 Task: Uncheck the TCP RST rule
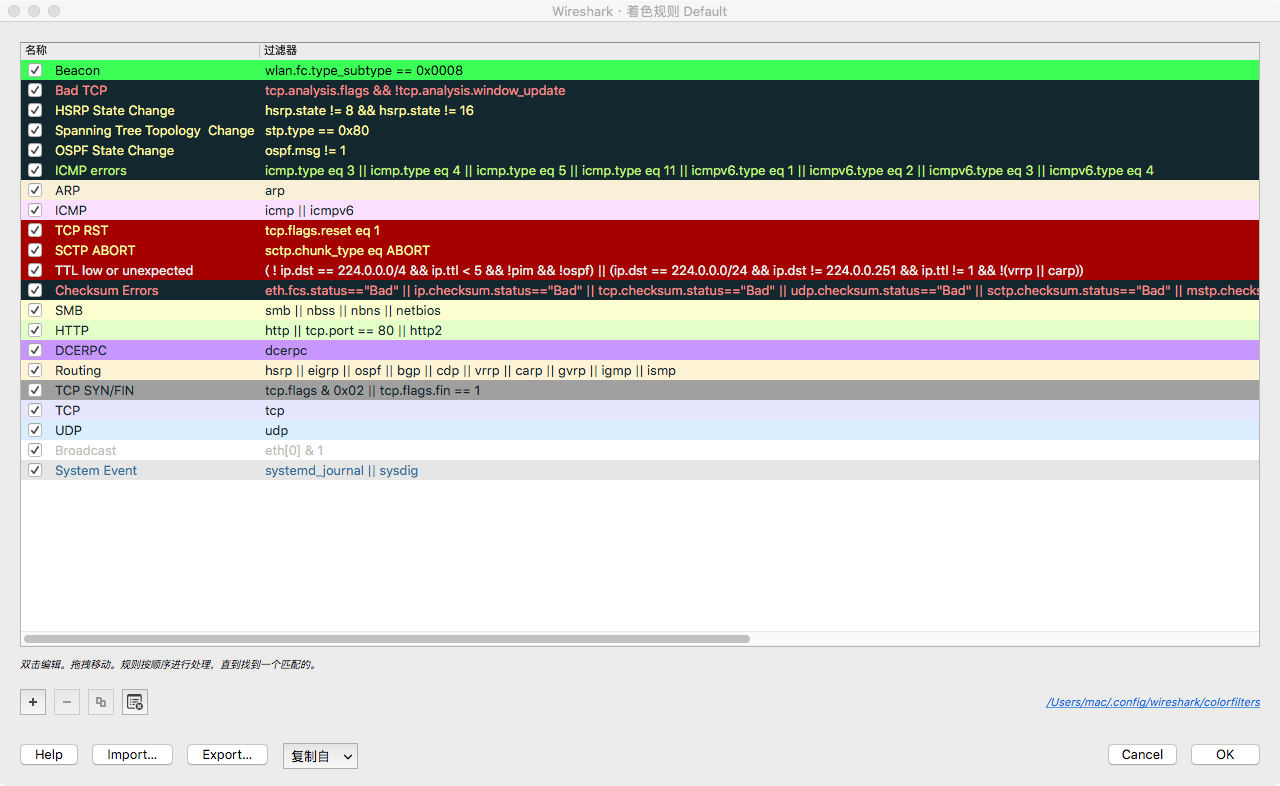(35, 231)
